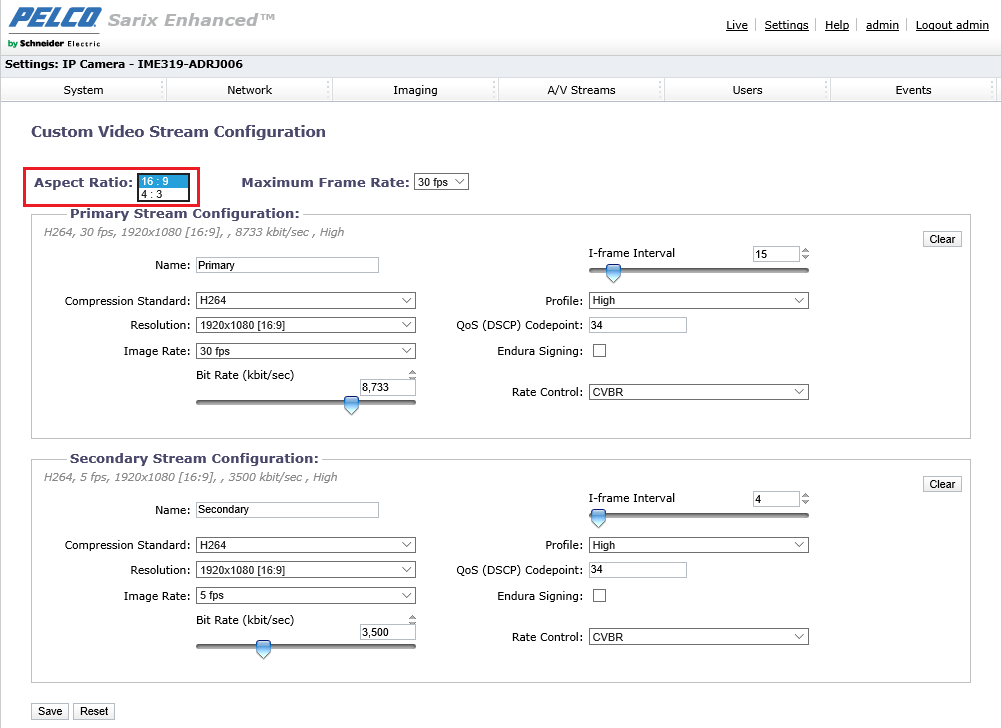Click secondary stream Bit Rate slider handle
The image size is (1002, 728).
pyautogui.click(x=263, y=649)
